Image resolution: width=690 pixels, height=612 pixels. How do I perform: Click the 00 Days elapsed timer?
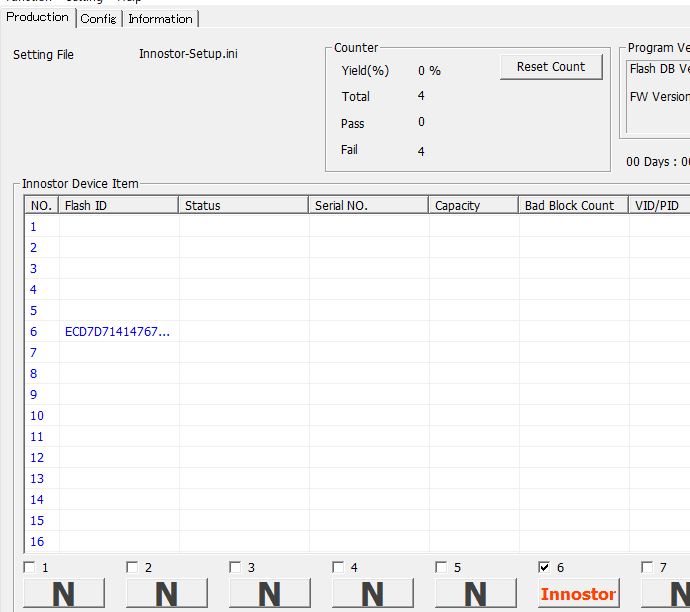(x=658, y=162)
